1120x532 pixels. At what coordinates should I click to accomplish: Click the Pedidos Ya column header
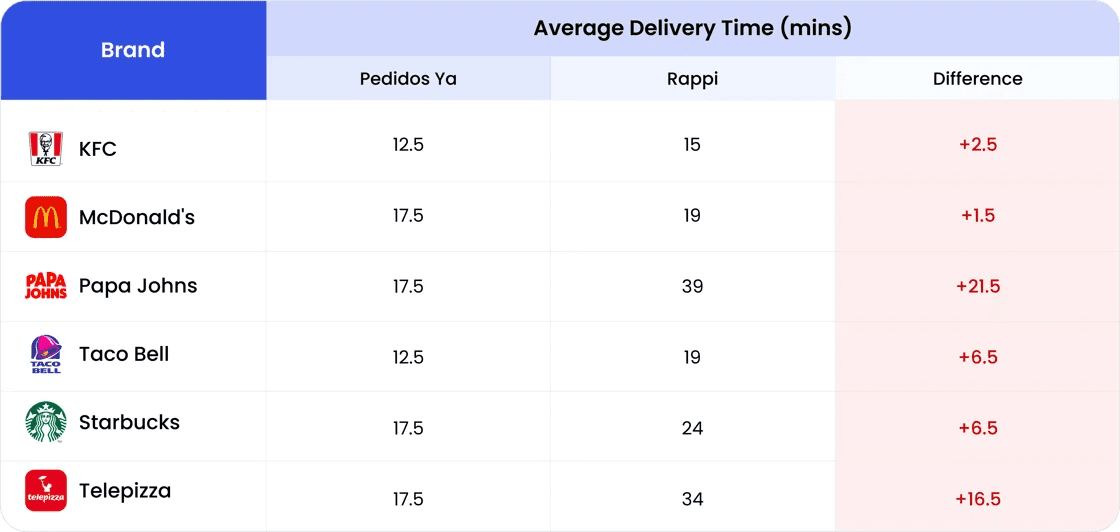(x=408, y=79)
